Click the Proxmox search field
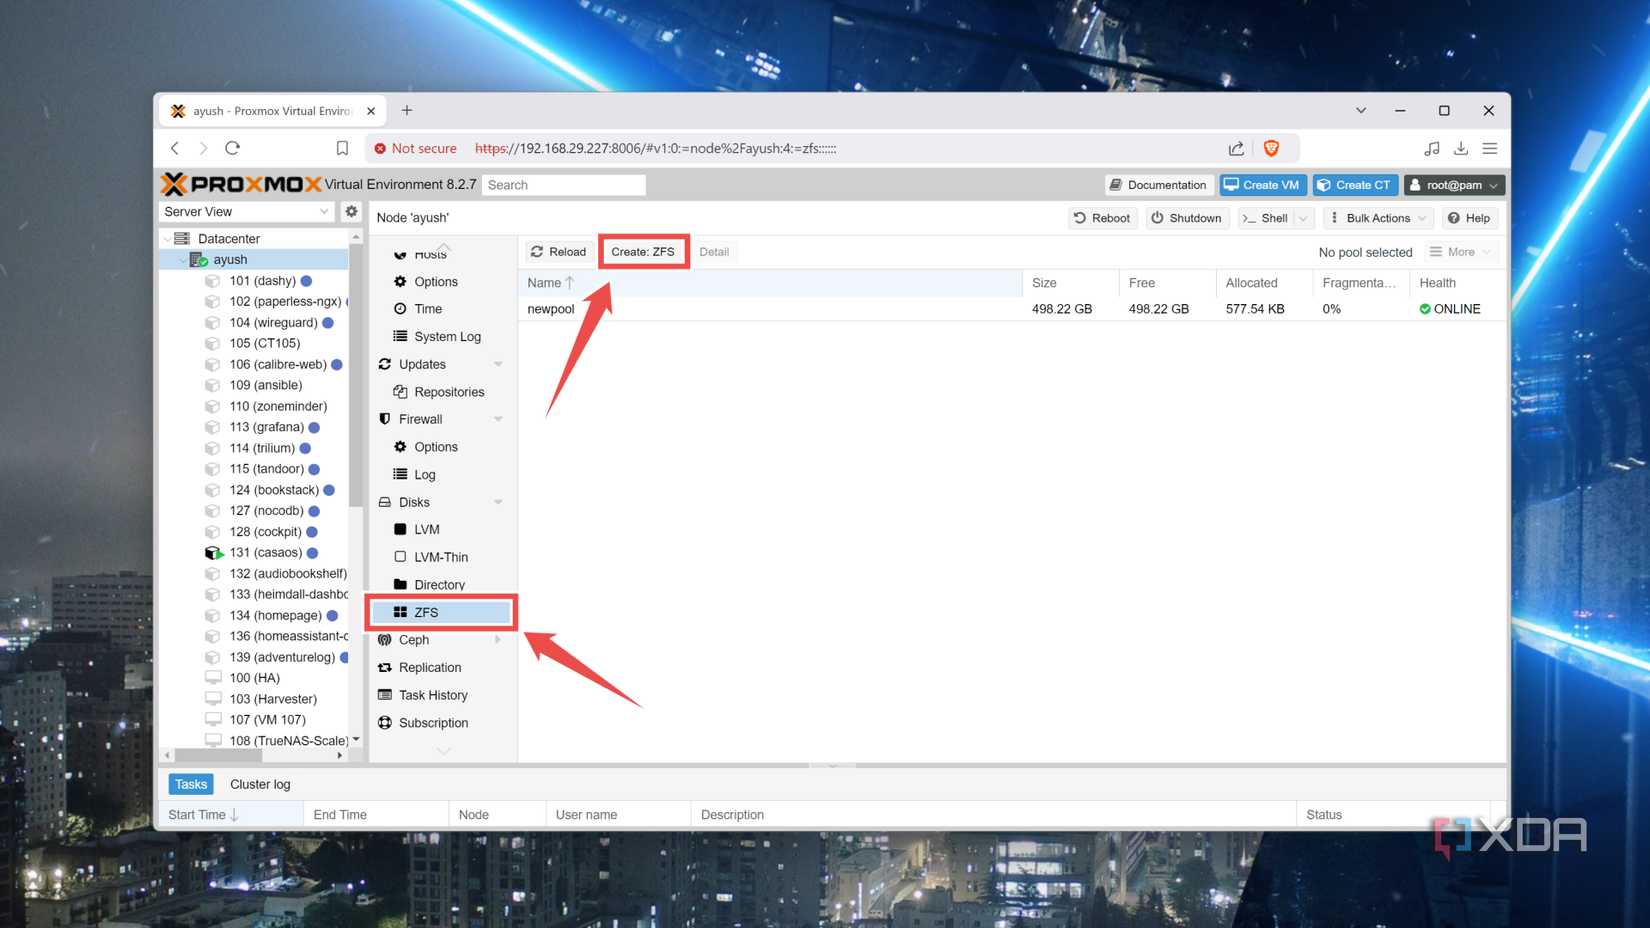The image size is (1650, 928). pos(563,184)
